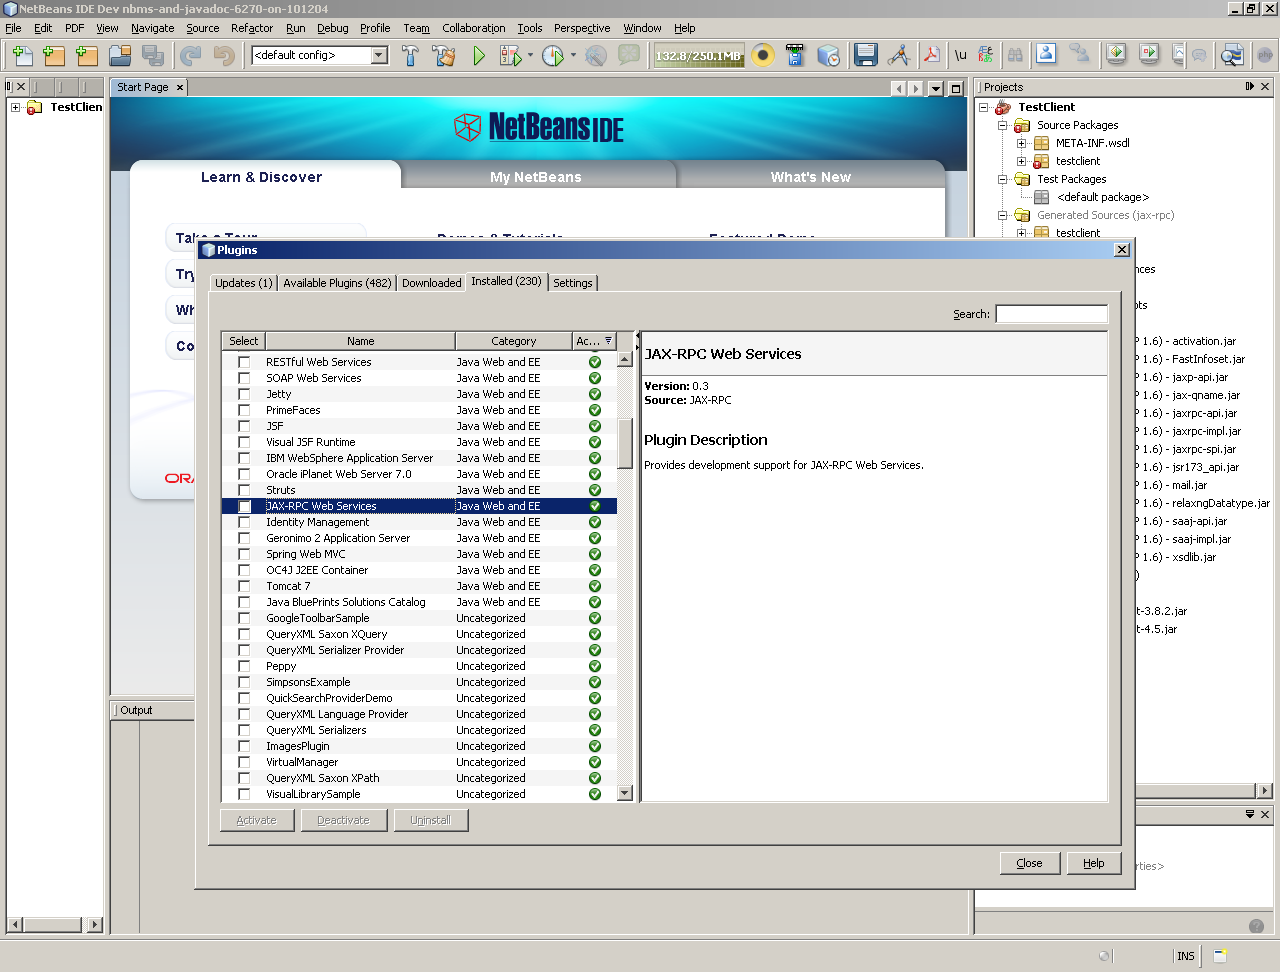1280x973 pixels.
Task: Click the cube with clock toolbar icon
Action: (x=829, y=56)
